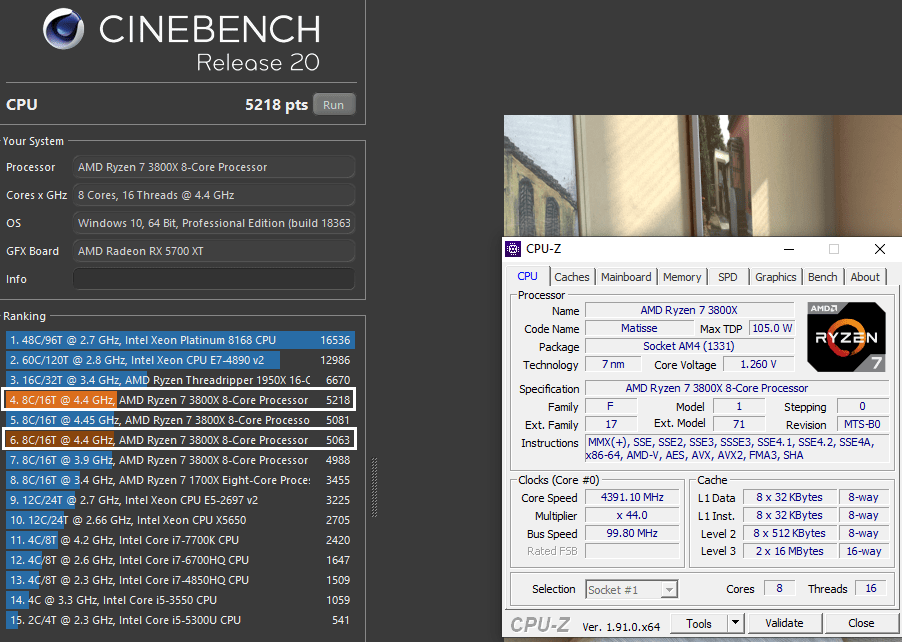Click the Ext. Model value 71

[x=739, y=424]
